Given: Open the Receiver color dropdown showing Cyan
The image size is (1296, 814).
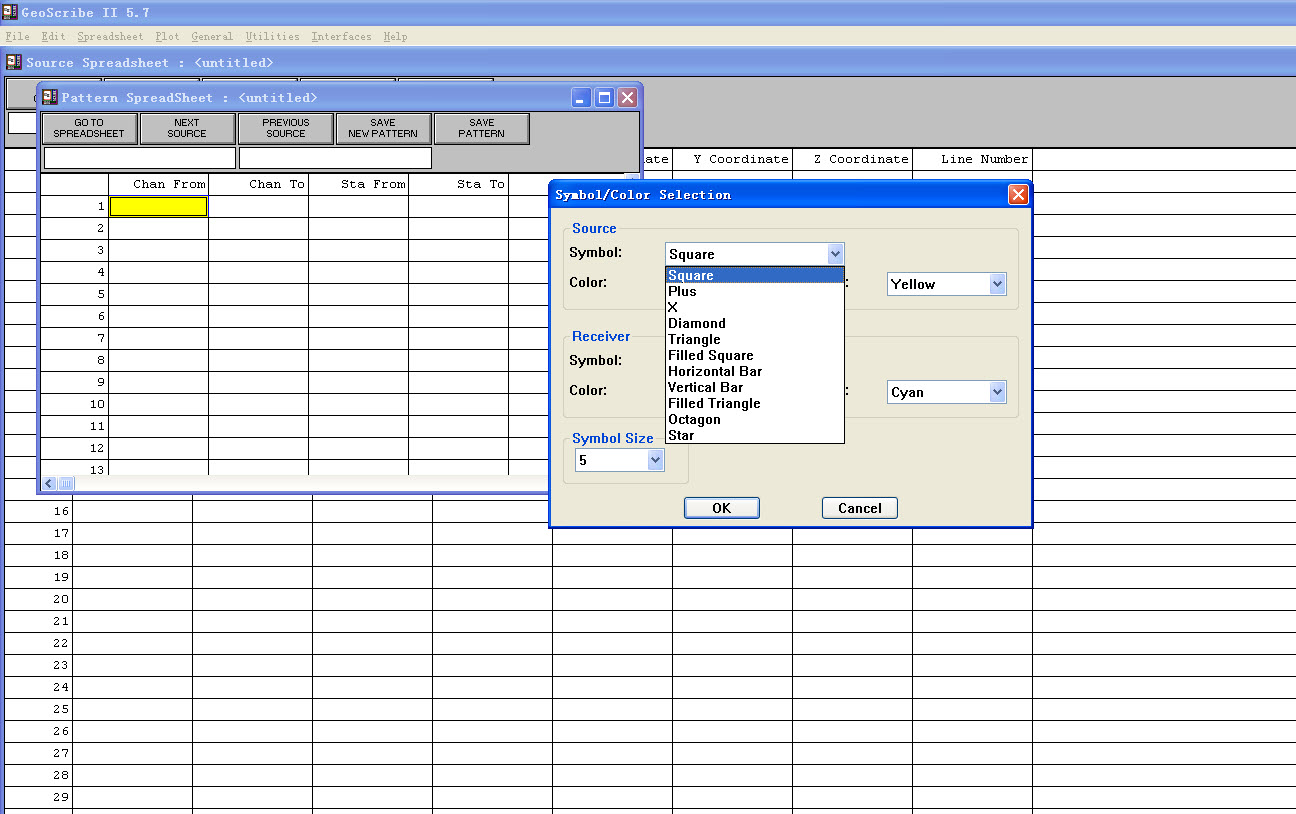Looking at the screenshot, I should click(x=997, y=392).
